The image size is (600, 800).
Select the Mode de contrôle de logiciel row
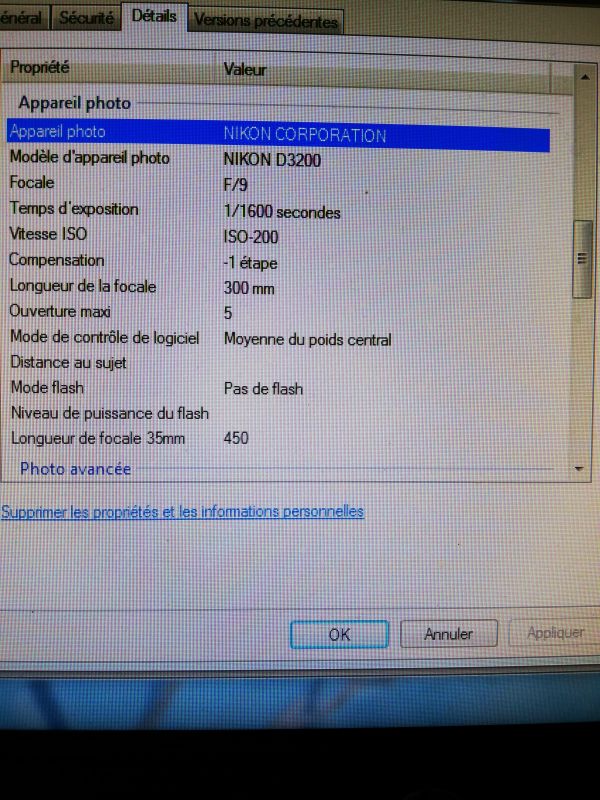pos(278,338)
